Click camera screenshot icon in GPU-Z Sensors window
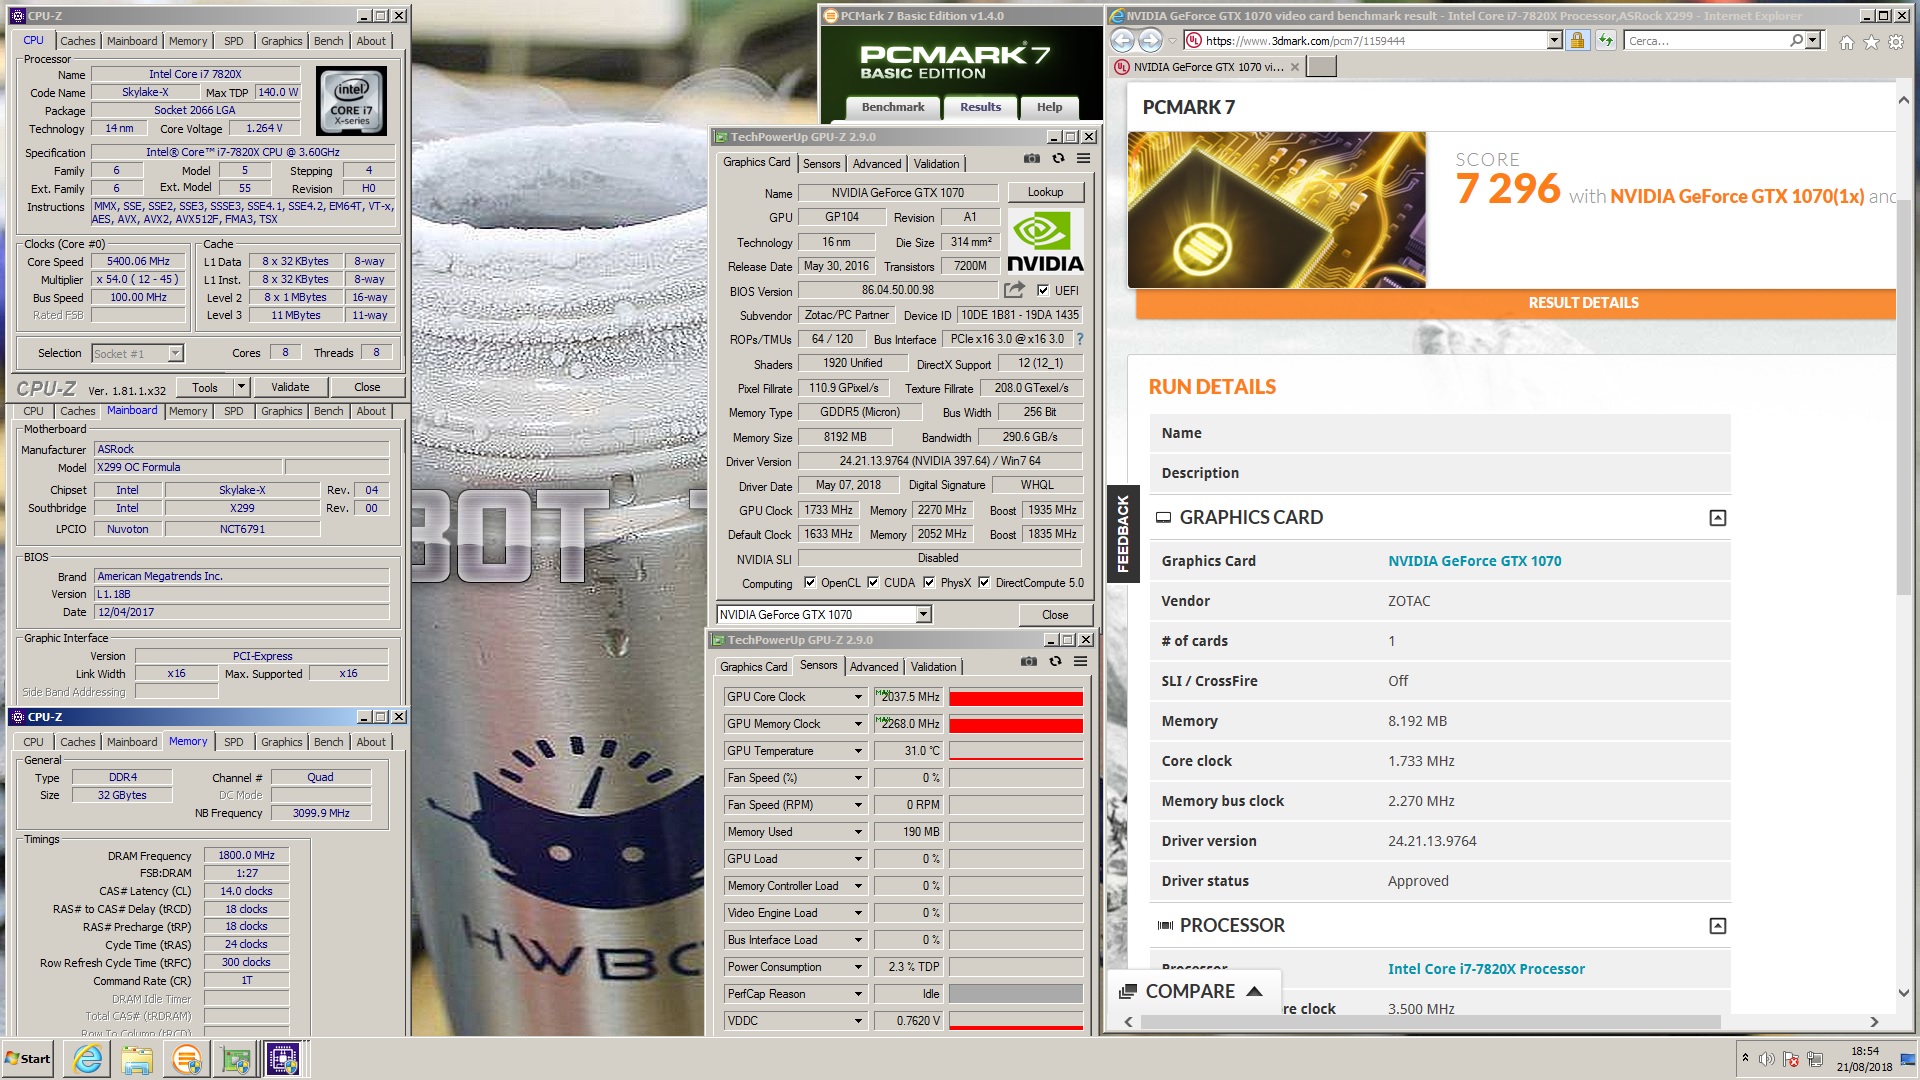This screenshot has height=1080, width=1920. click(1028, 662)
